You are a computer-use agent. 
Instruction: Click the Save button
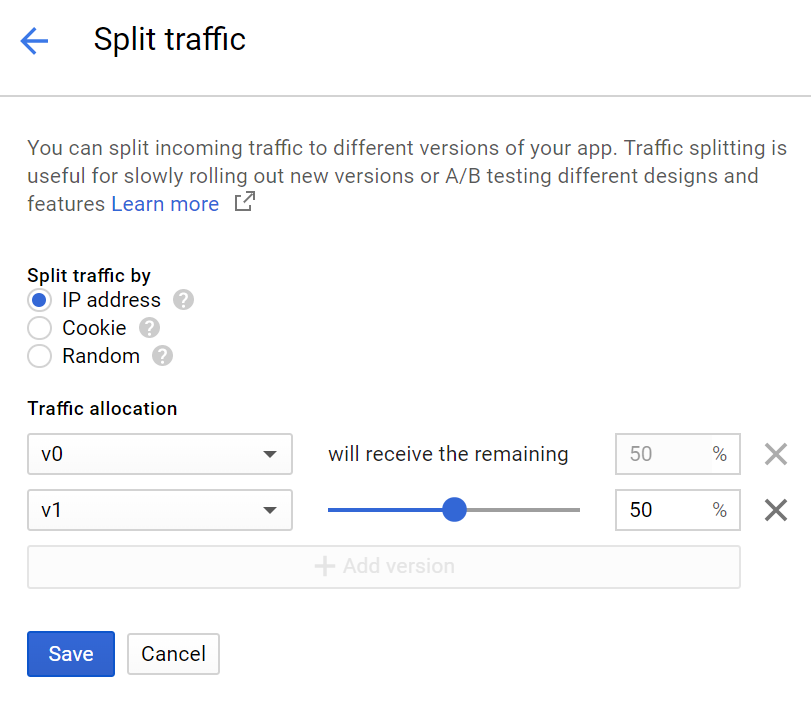point(71,654)
